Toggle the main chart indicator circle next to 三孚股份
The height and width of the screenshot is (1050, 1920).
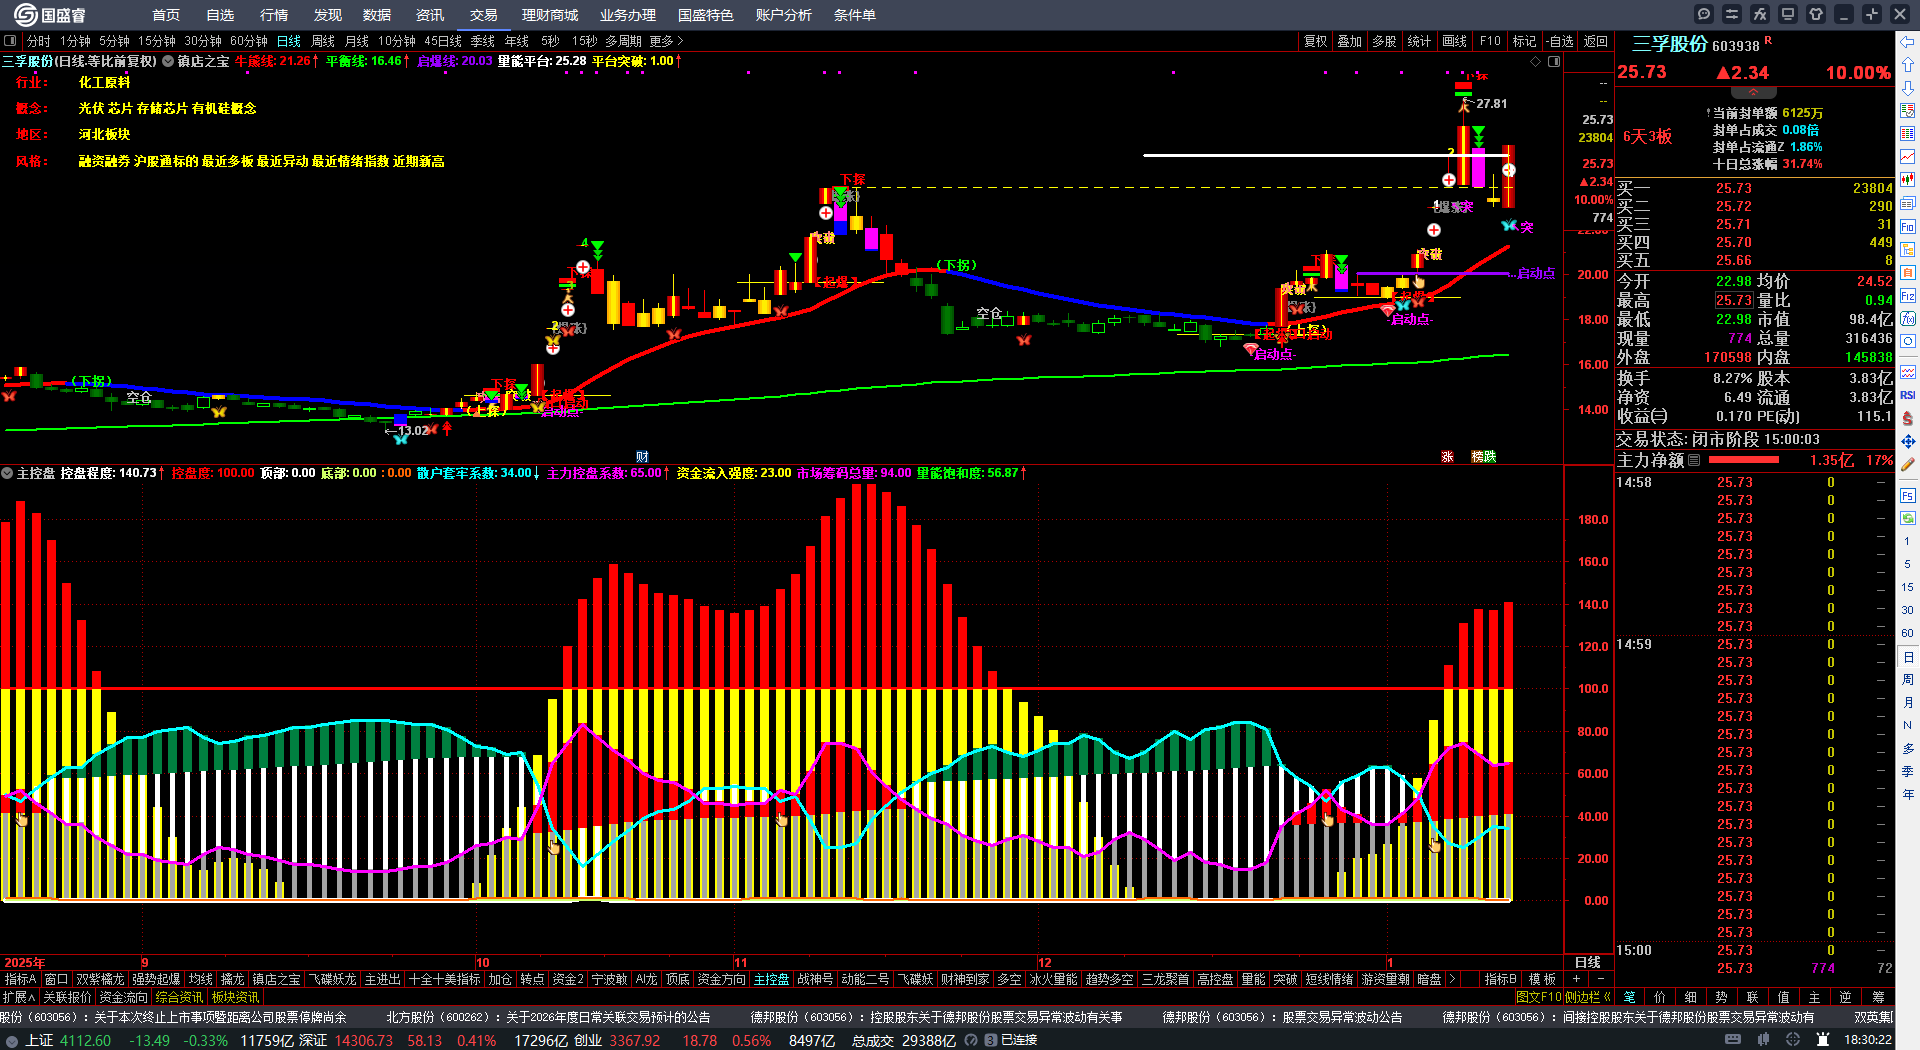[168, 61]
